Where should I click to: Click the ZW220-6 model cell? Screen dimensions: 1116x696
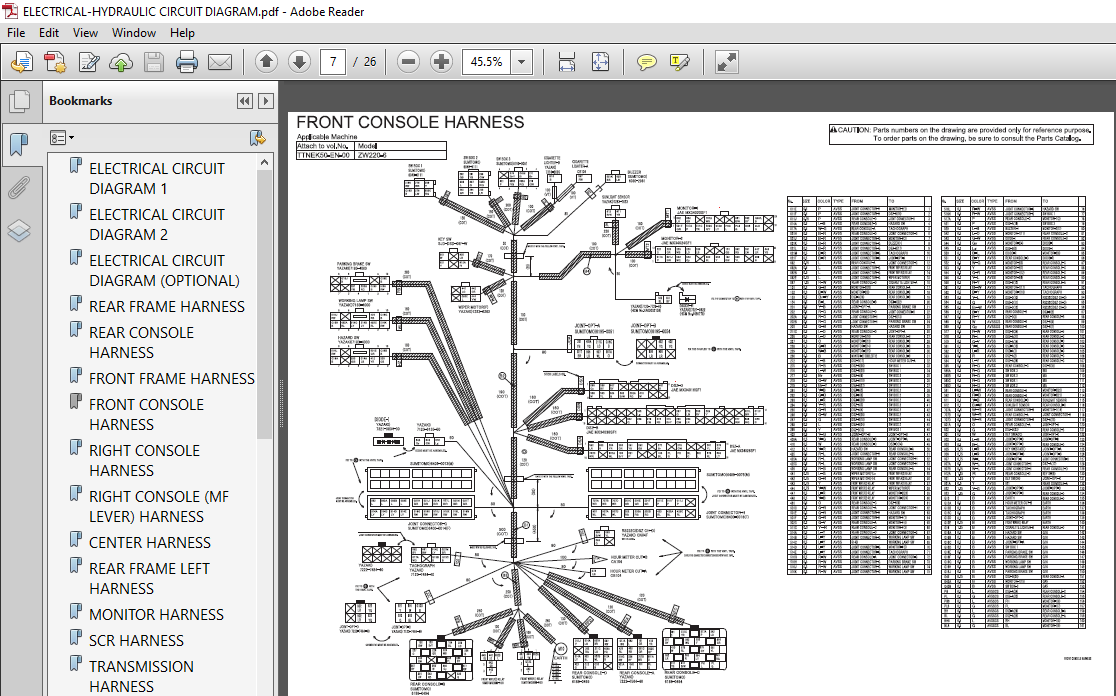click(x=401, y=154)
